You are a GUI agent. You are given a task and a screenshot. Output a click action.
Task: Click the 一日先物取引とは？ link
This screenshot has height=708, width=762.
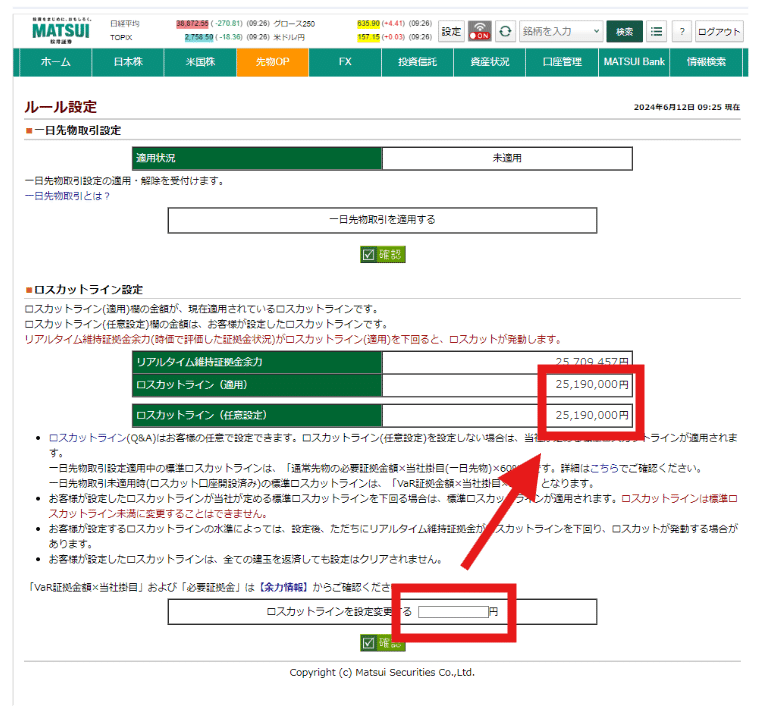pos(67,196)
